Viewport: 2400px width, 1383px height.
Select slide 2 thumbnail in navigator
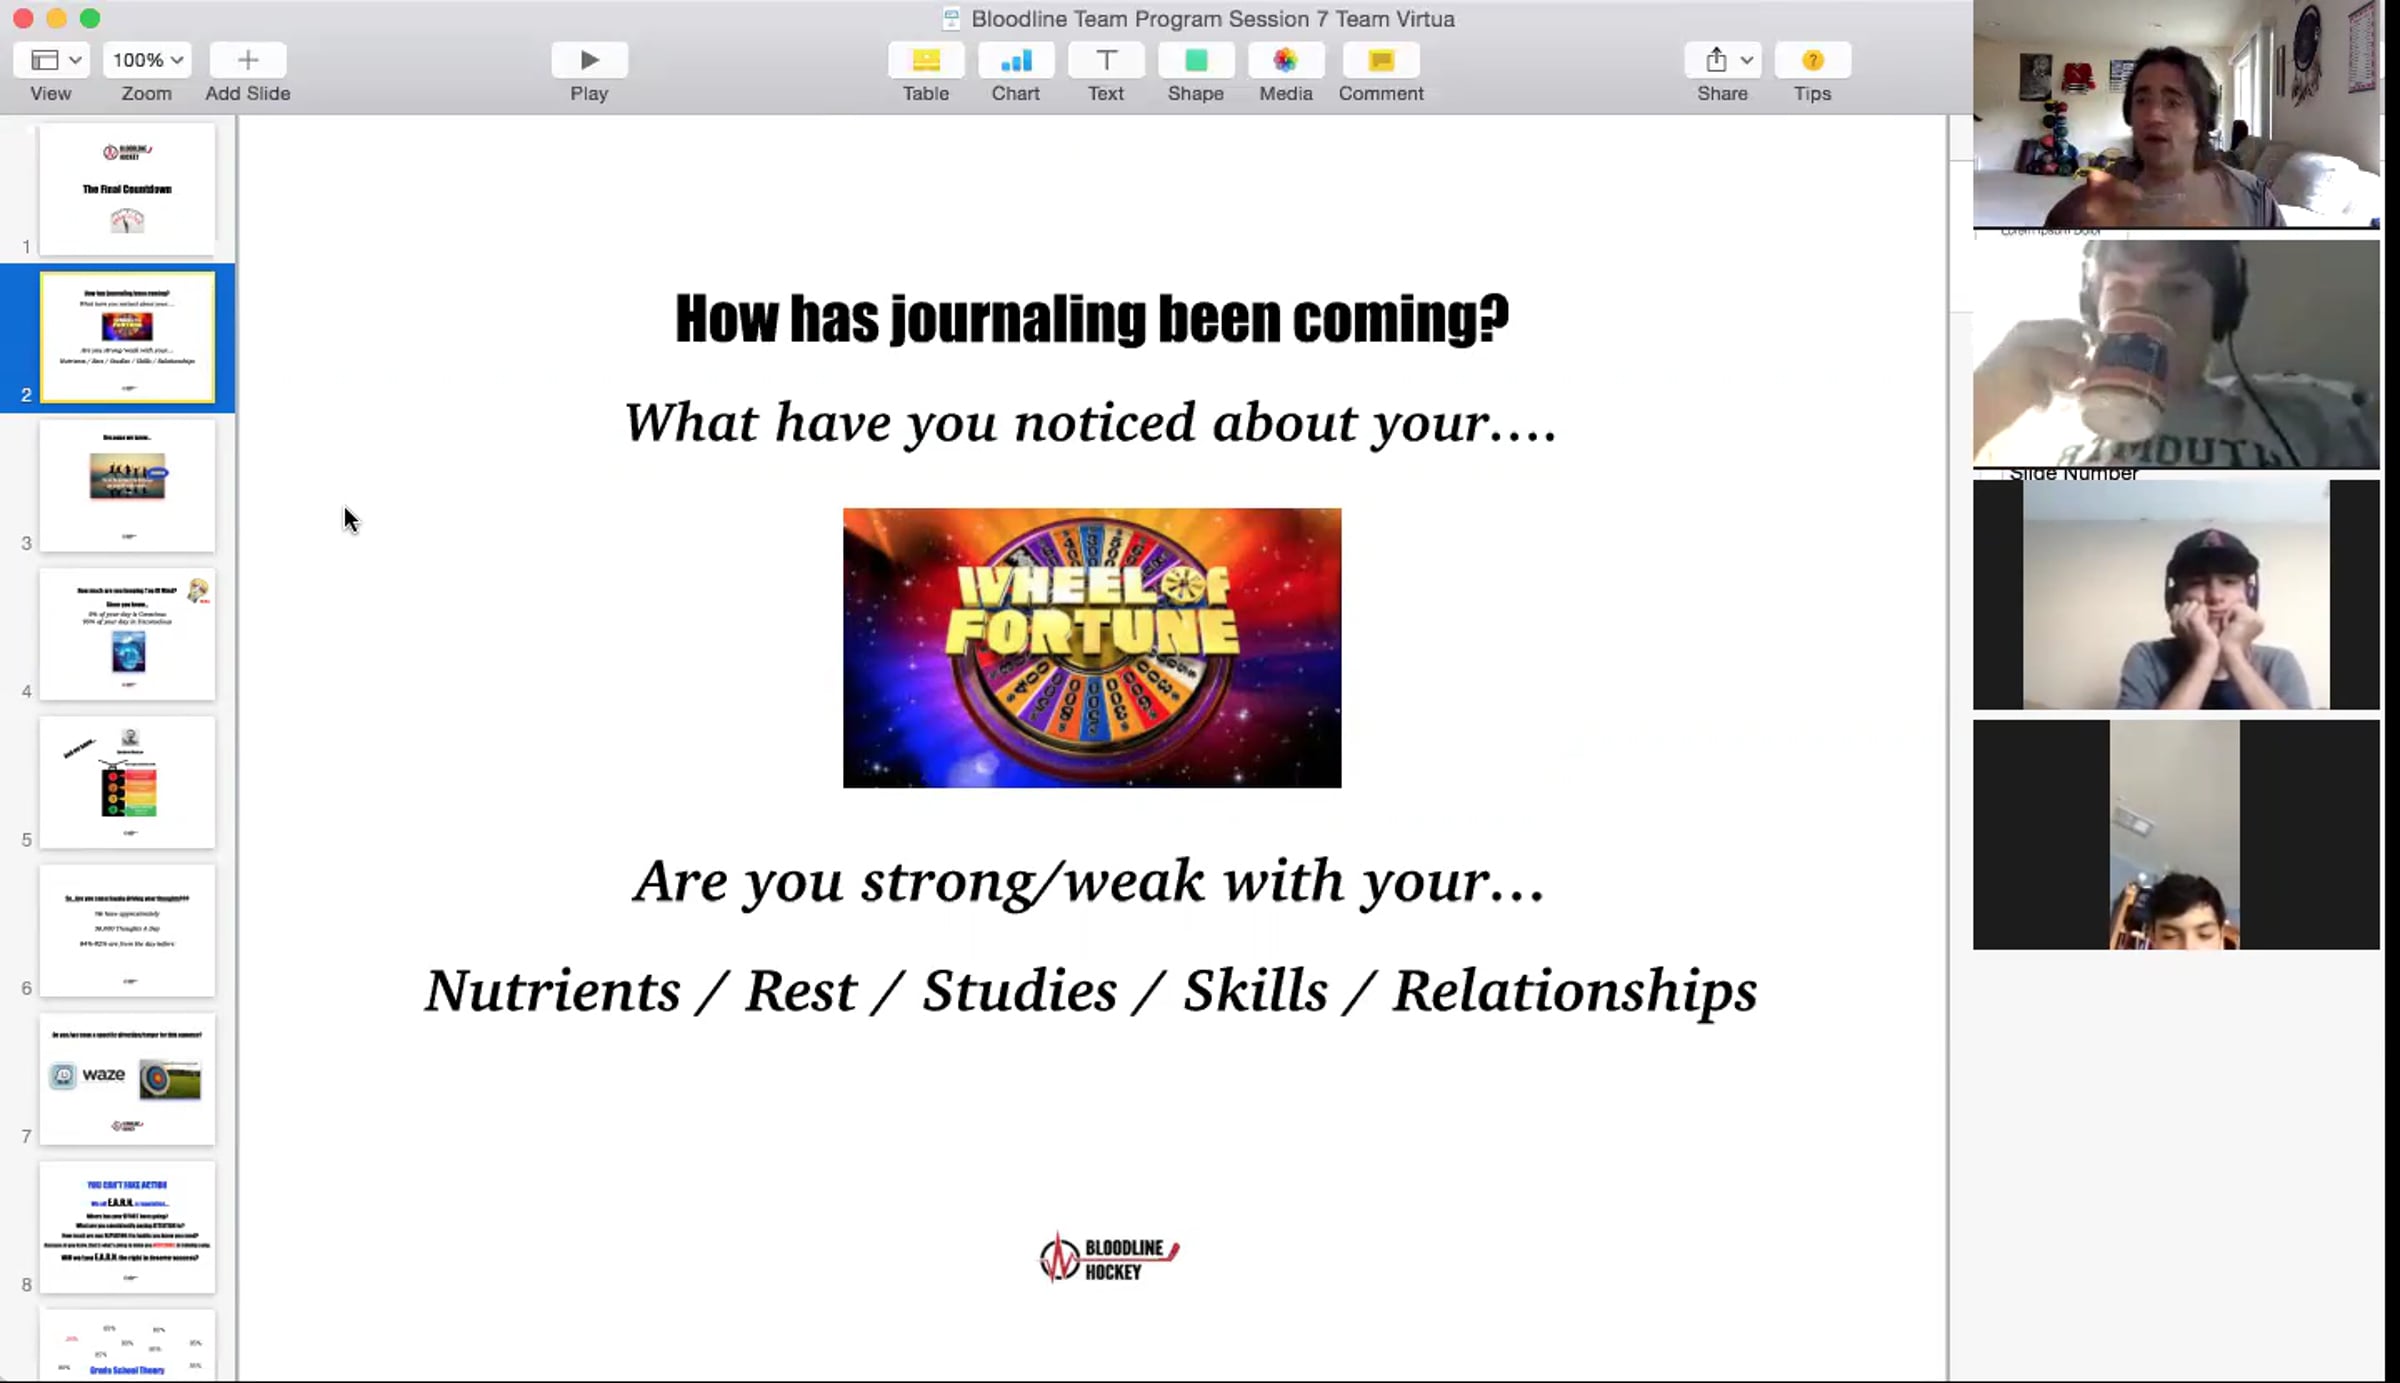pyautogui.click(x=127, y=337)
